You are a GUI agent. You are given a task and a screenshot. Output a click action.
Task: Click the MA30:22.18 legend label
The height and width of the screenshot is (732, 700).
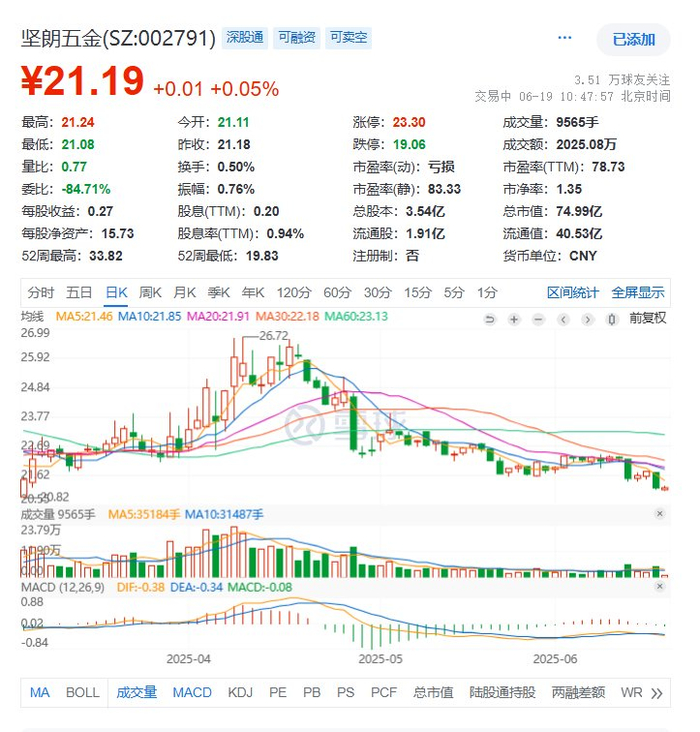pyautogui.click(x=287, y=317)
